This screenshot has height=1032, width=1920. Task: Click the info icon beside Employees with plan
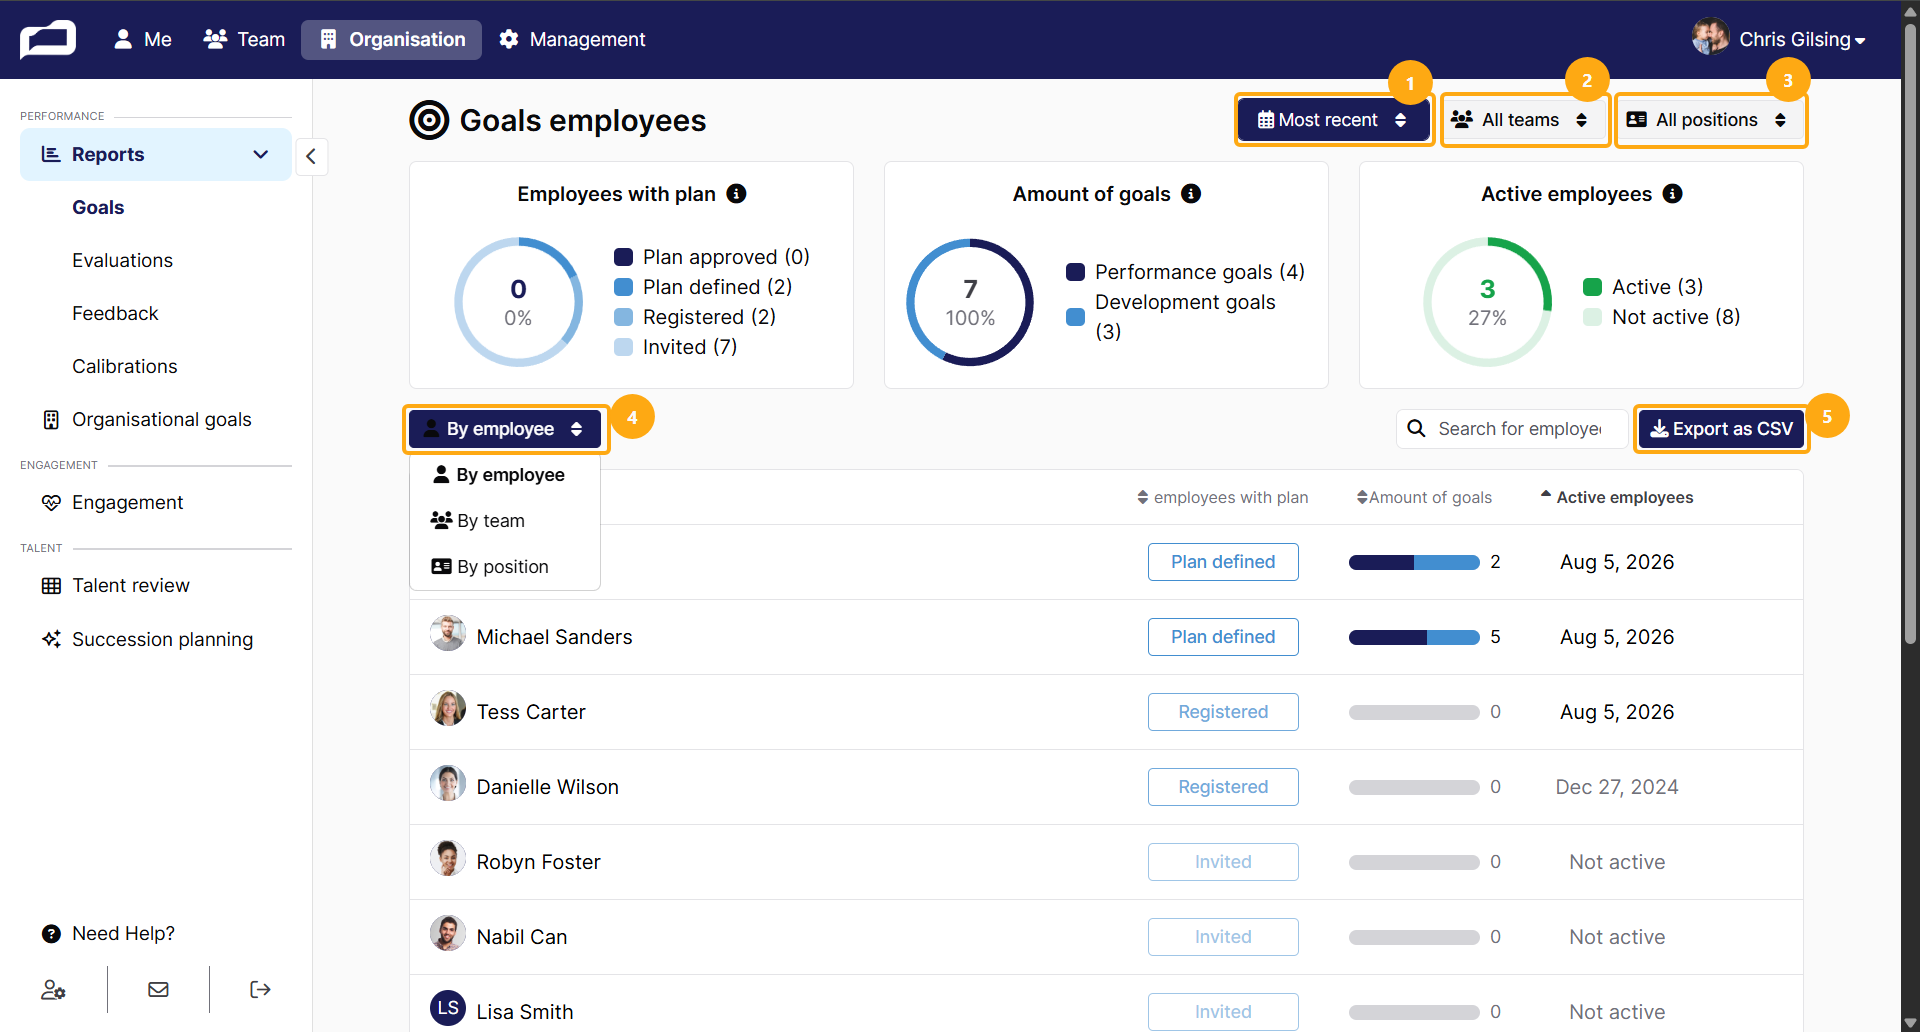point(736,194)
